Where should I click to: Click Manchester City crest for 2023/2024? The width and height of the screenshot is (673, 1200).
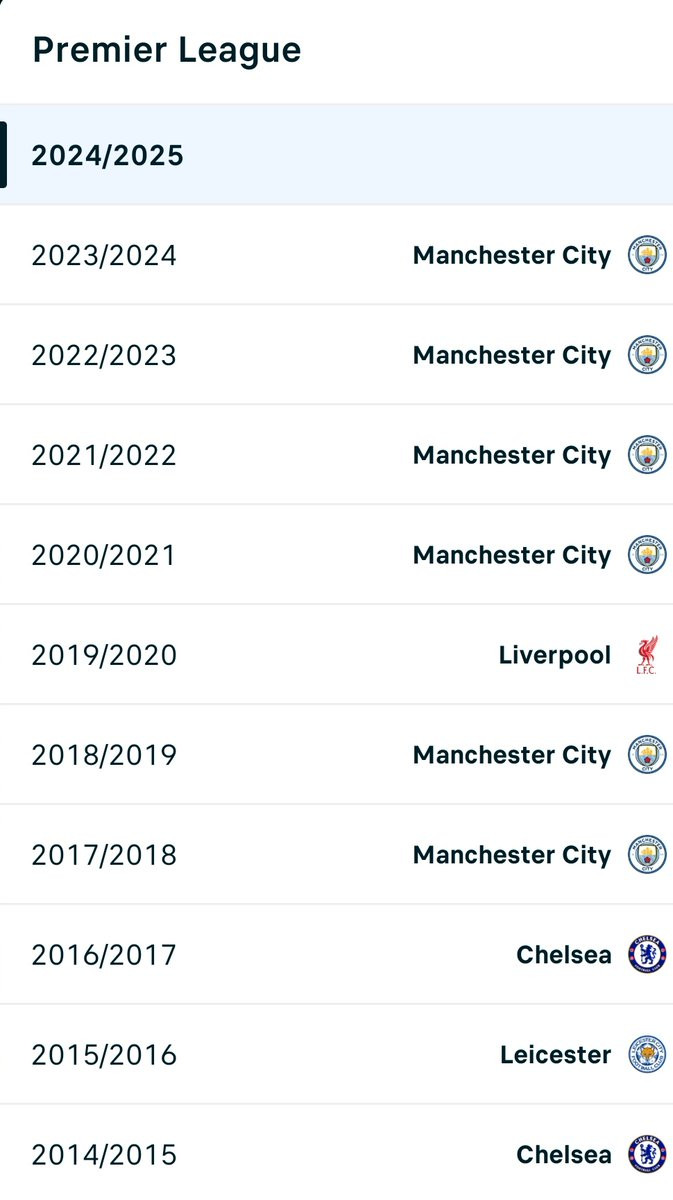647,255
